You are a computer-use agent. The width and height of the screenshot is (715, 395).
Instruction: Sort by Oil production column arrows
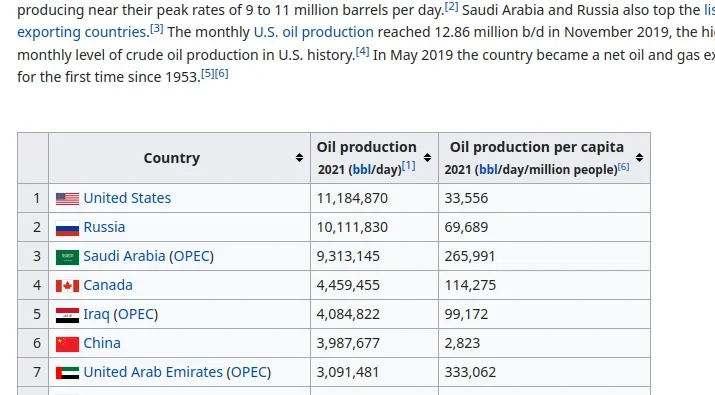click(x=427, y=158)
